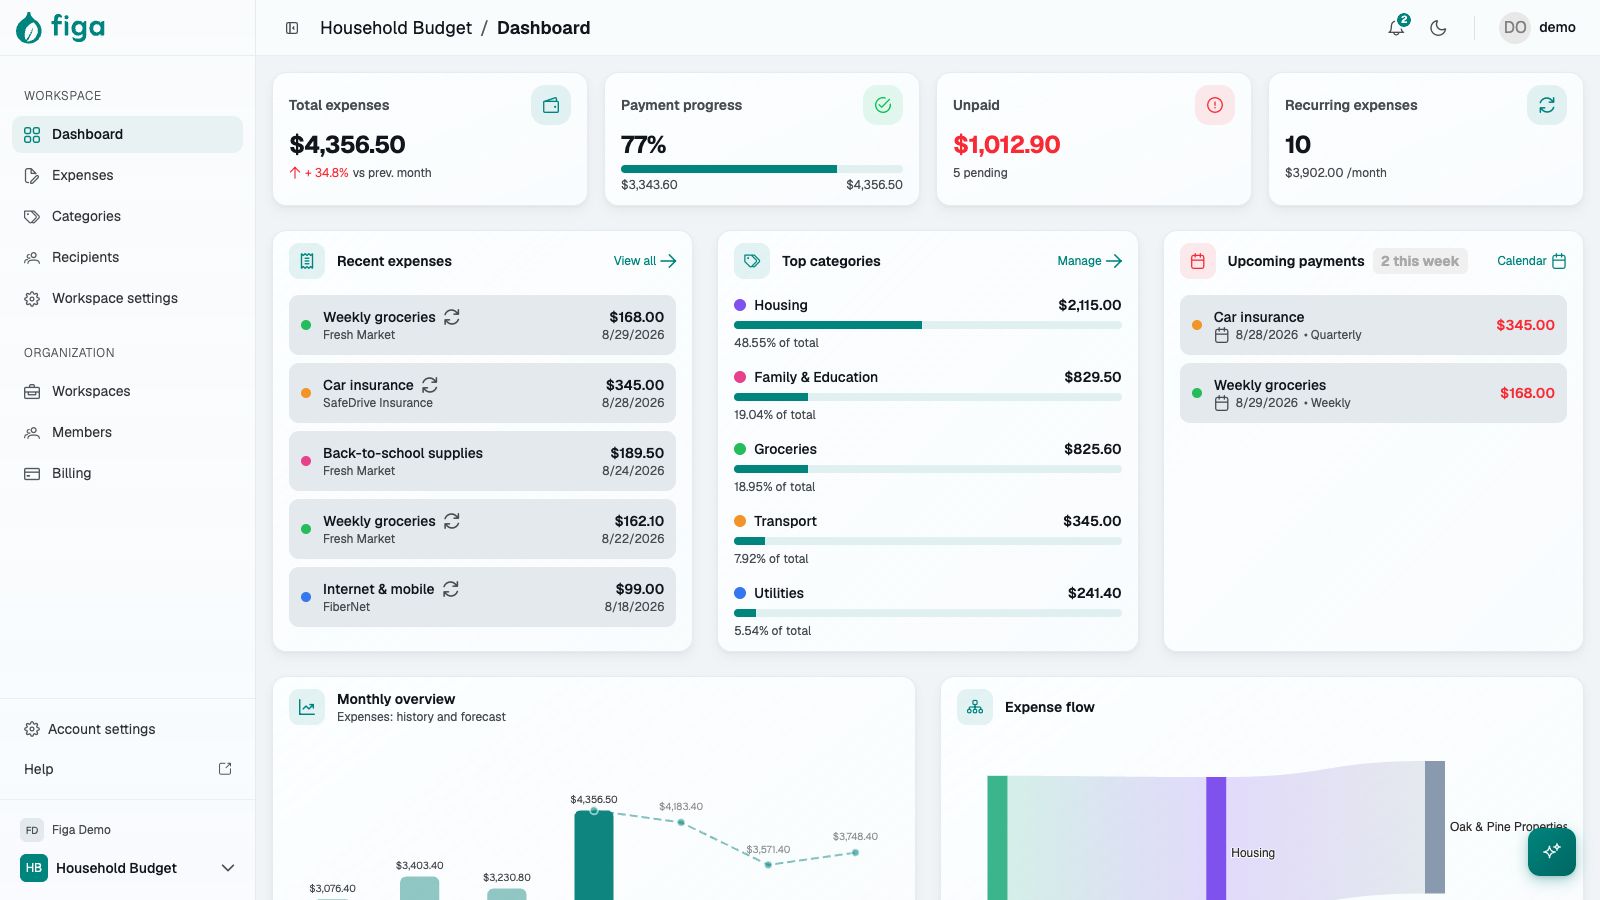Screen dimensions: 1600x900
Task: Click Expense flow diagram icon
Action: pyautogui.click(x=975, y=707)
